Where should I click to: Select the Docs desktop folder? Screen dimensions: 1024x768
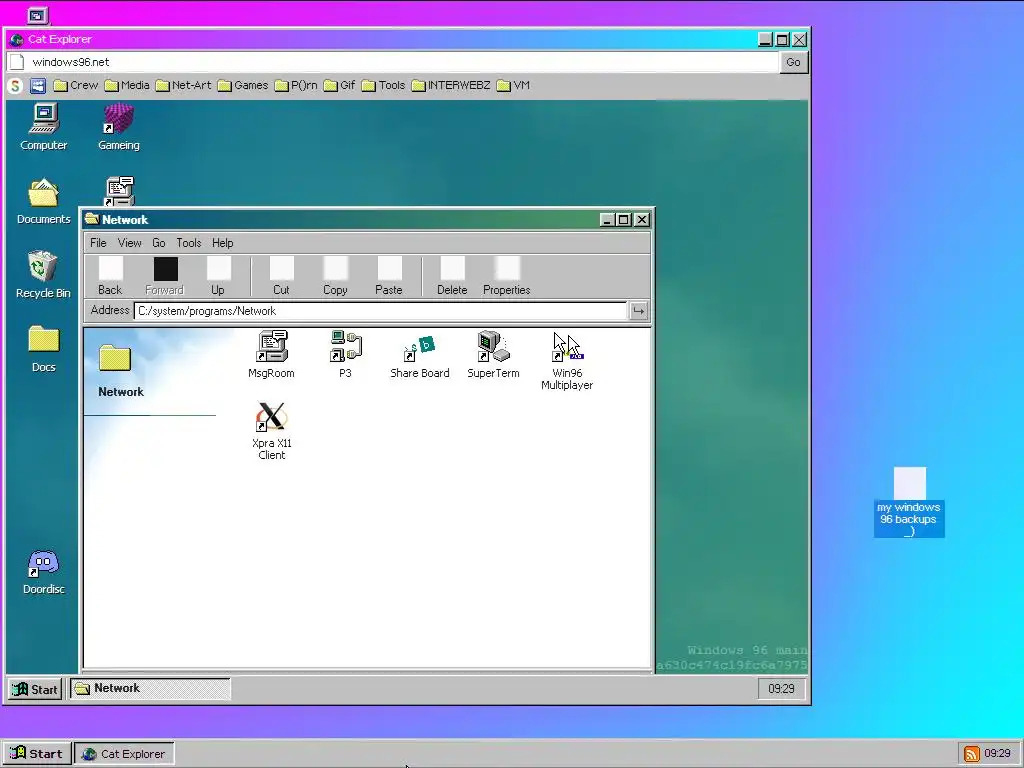44,349
